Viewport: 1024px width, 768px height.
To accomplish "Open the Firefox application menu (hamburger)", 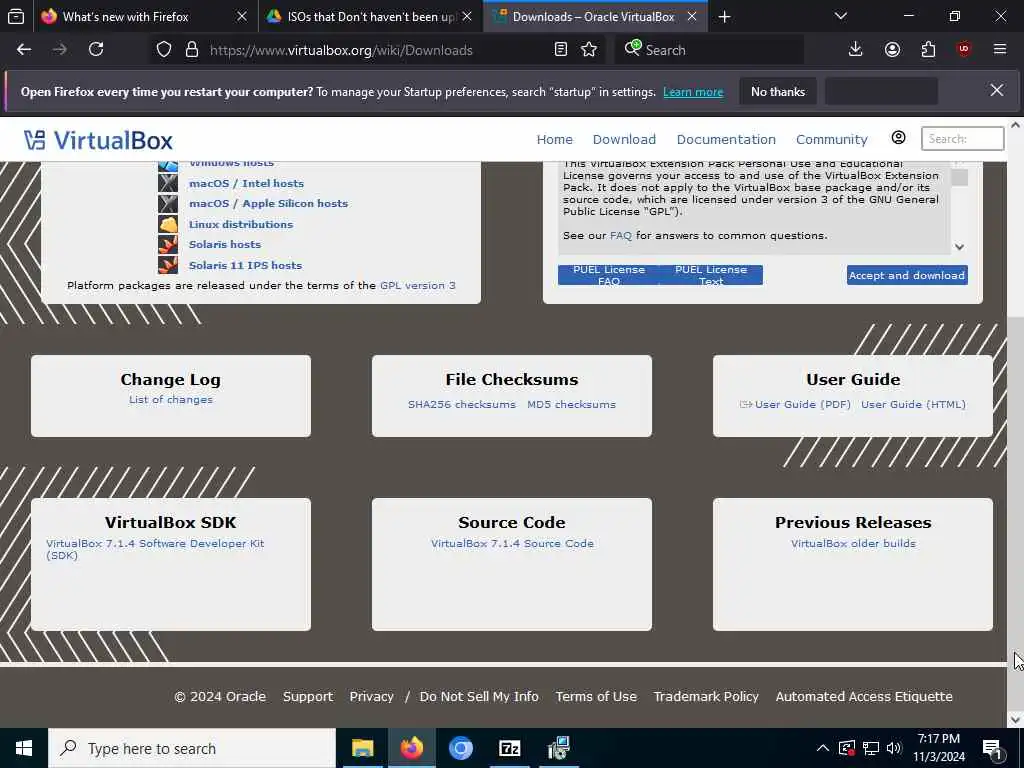I will click(x=1000, y=50).
